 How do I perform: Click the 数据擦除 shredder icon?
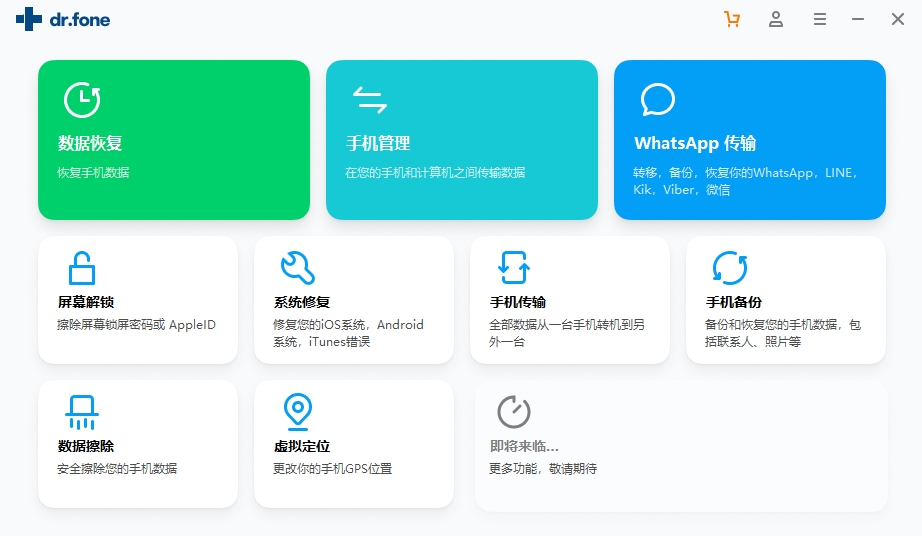[x=82, y=412]
